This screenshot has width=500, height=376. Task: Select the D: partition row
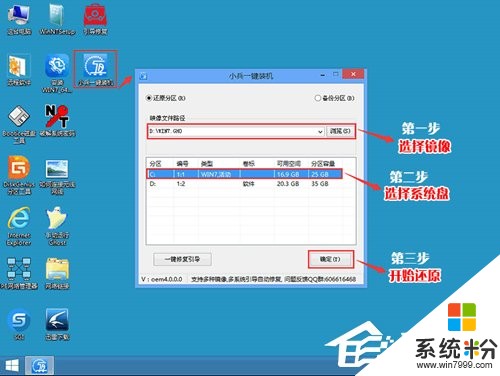(244, 184)
